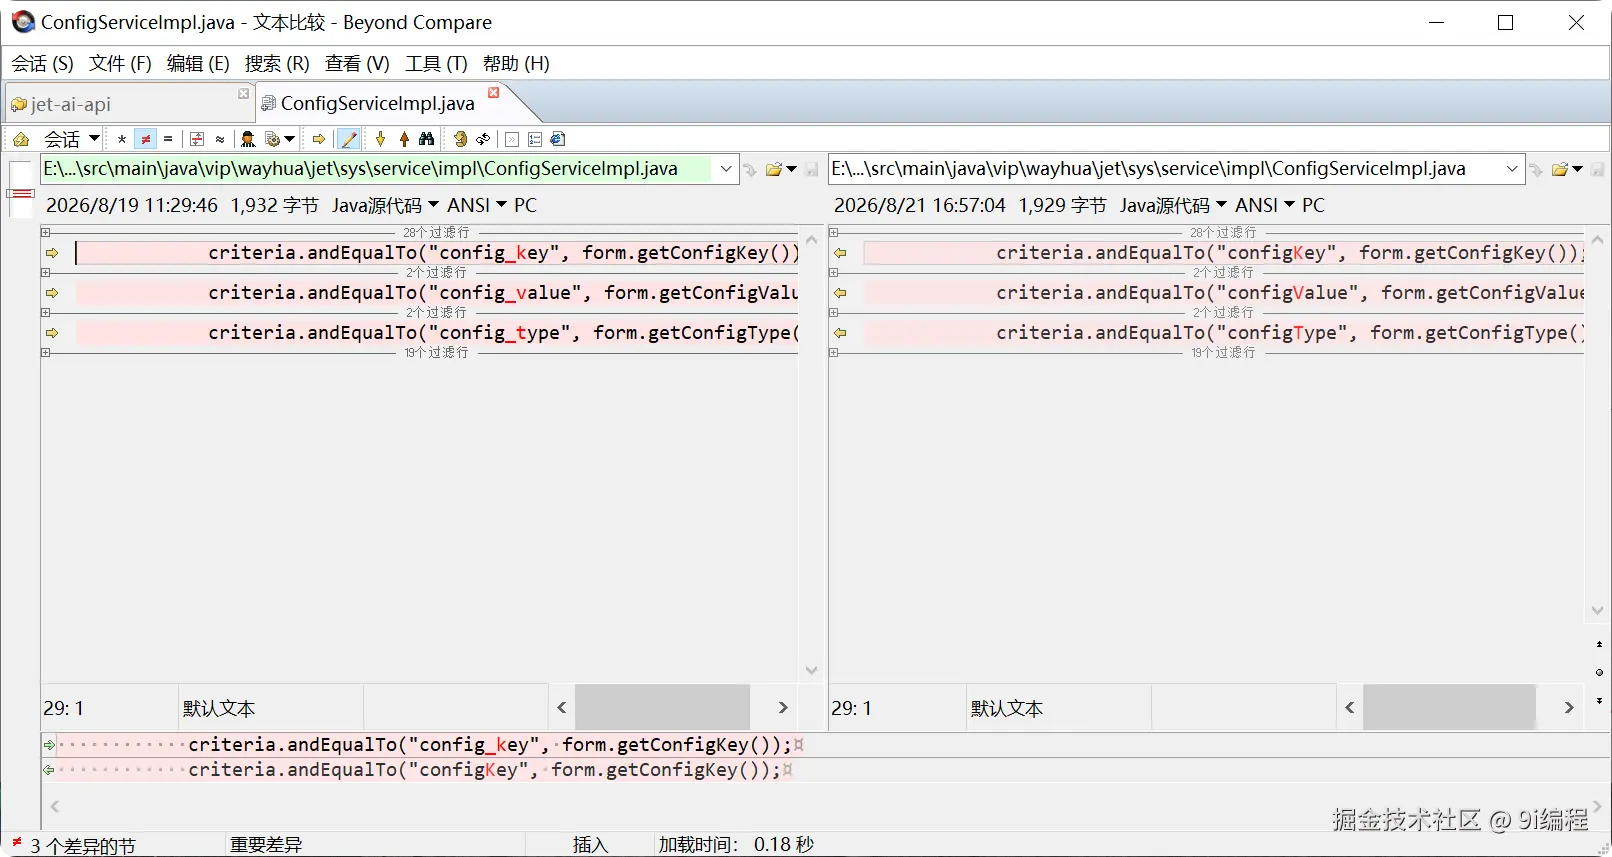Click the left file path input field

point(376,169)
